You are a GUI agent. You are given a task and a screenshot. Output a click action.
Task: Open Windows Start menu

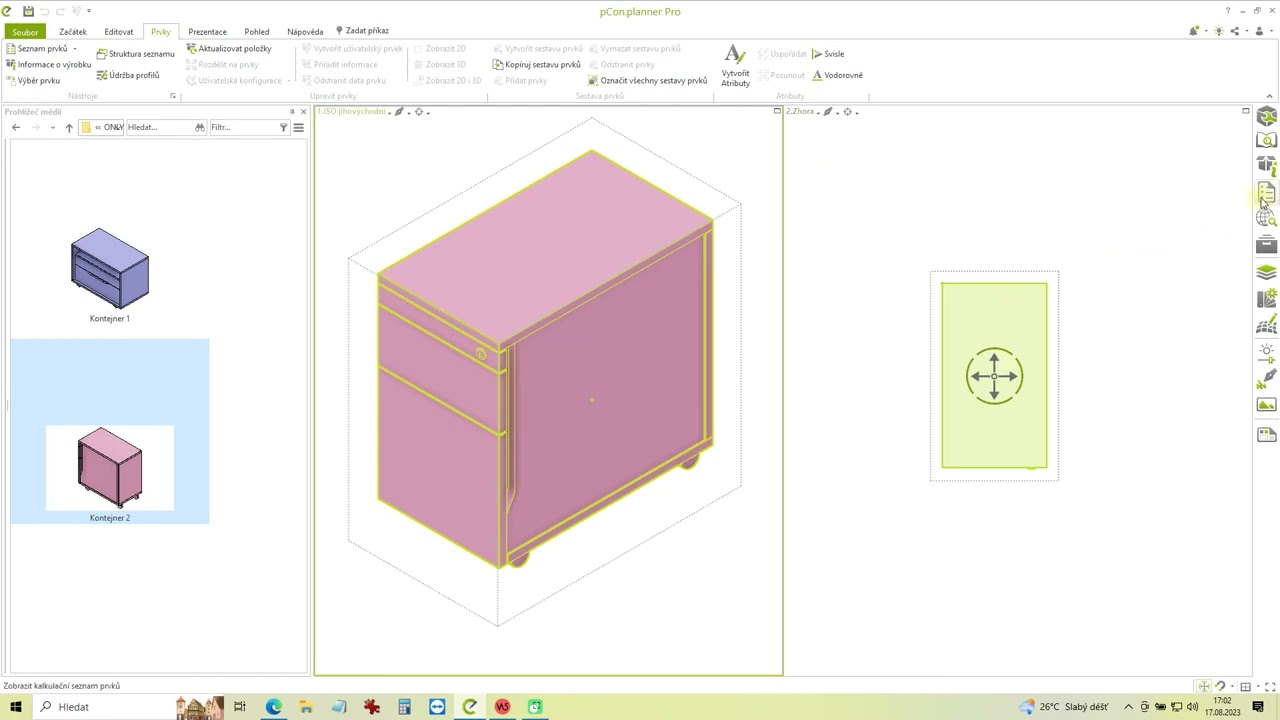point(16,707)
